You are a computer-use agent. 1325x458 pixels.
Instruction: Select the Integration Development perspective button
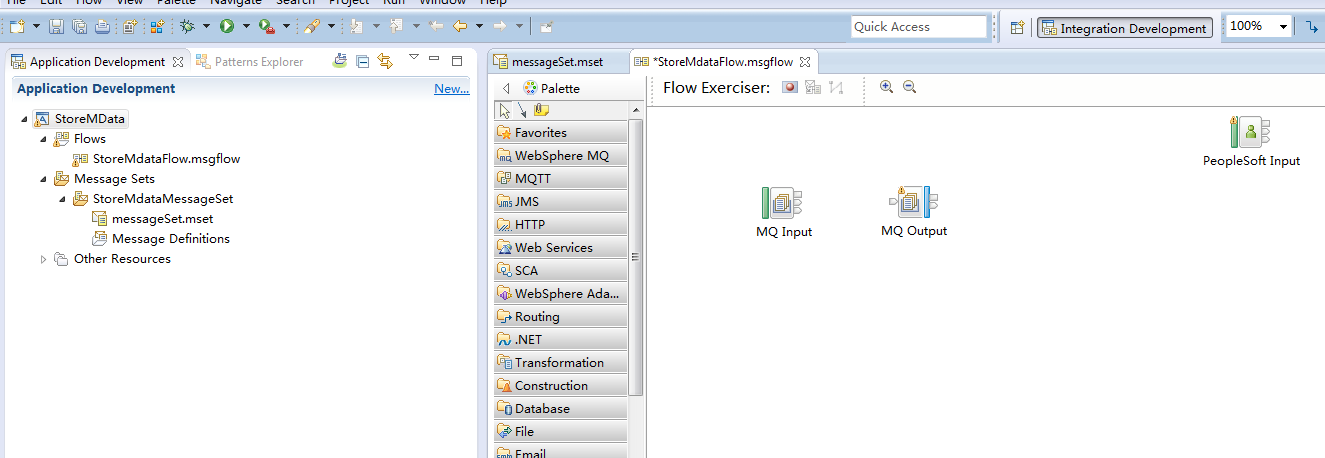click(1124, 28)
